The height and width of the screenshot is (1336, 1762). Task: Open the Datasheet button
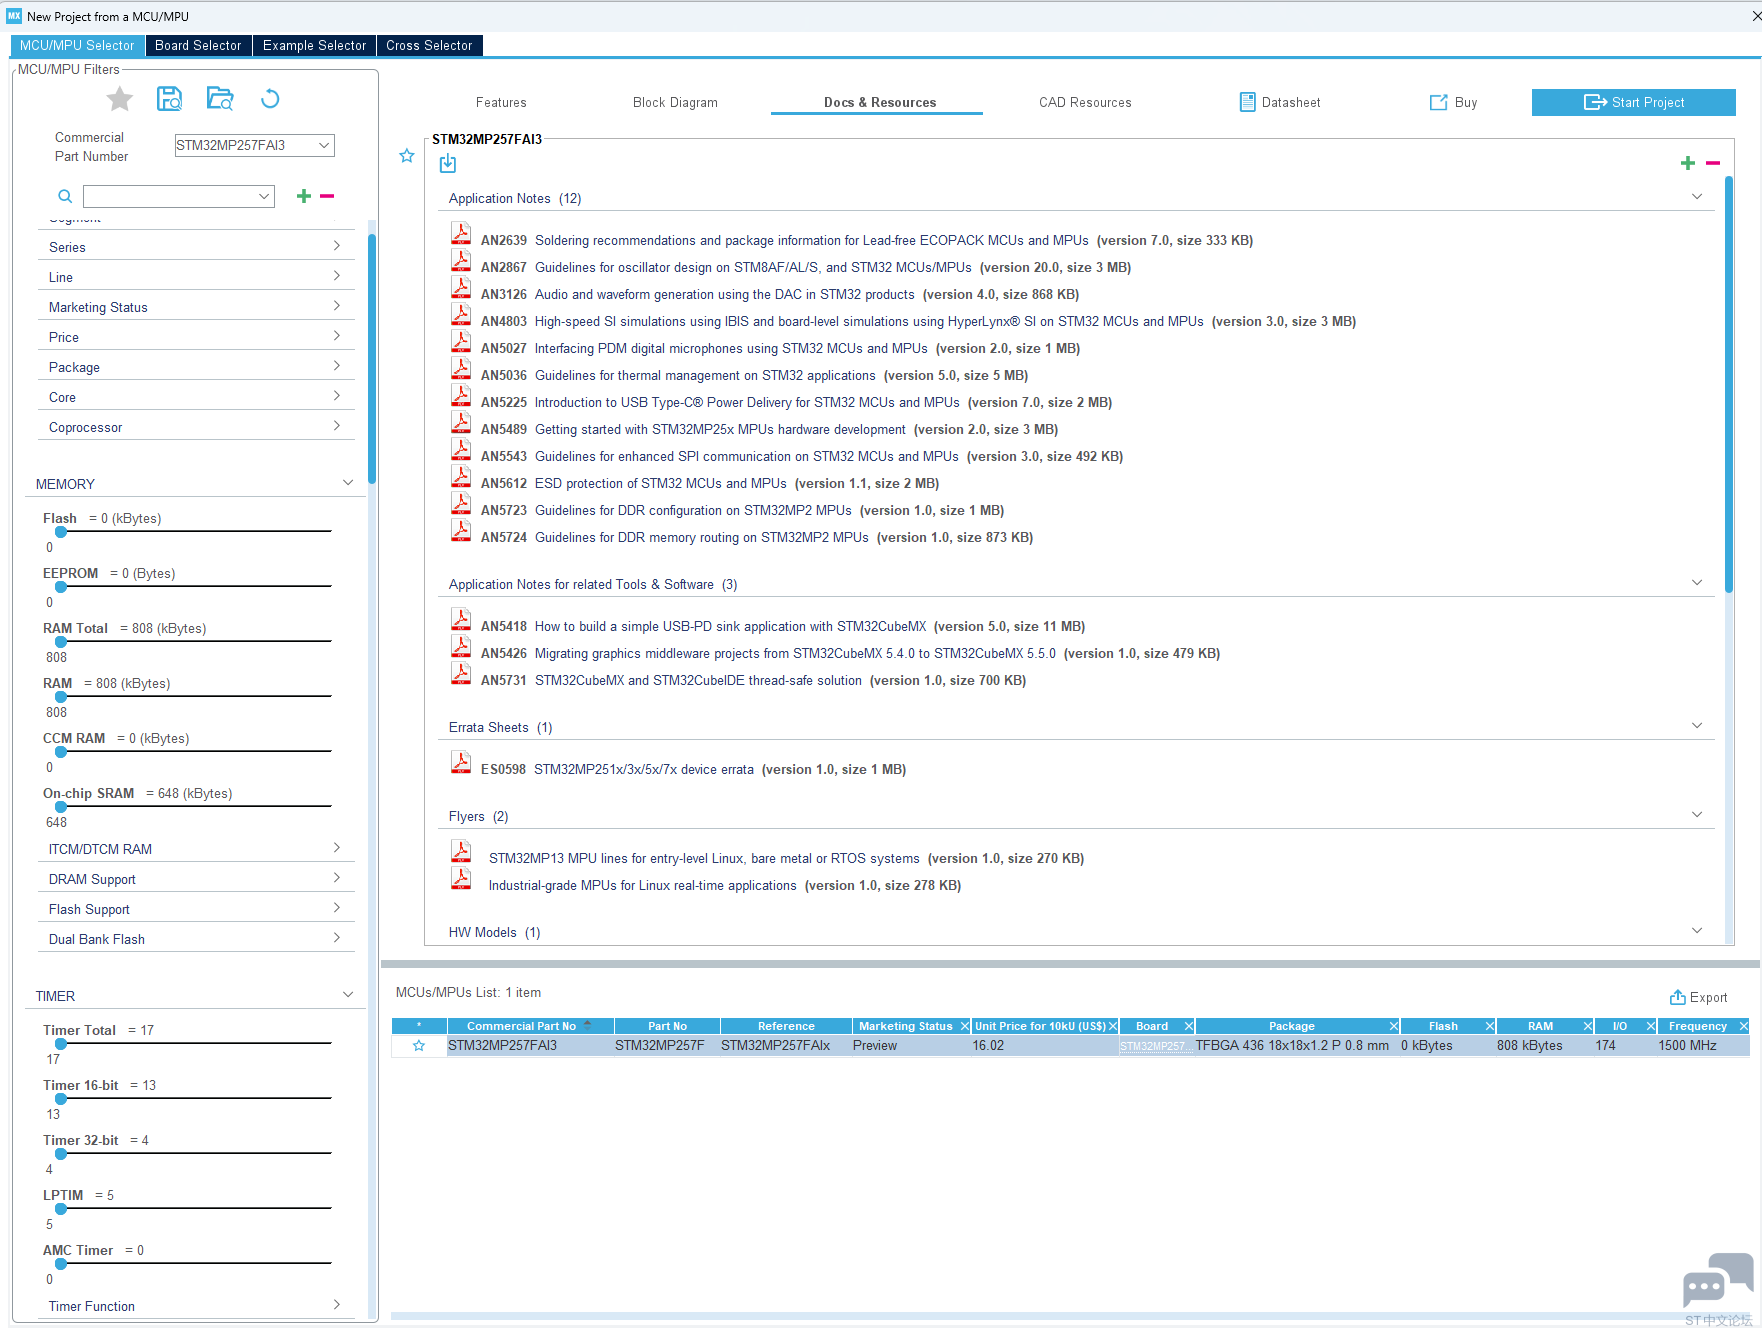tap(1280, 102)
